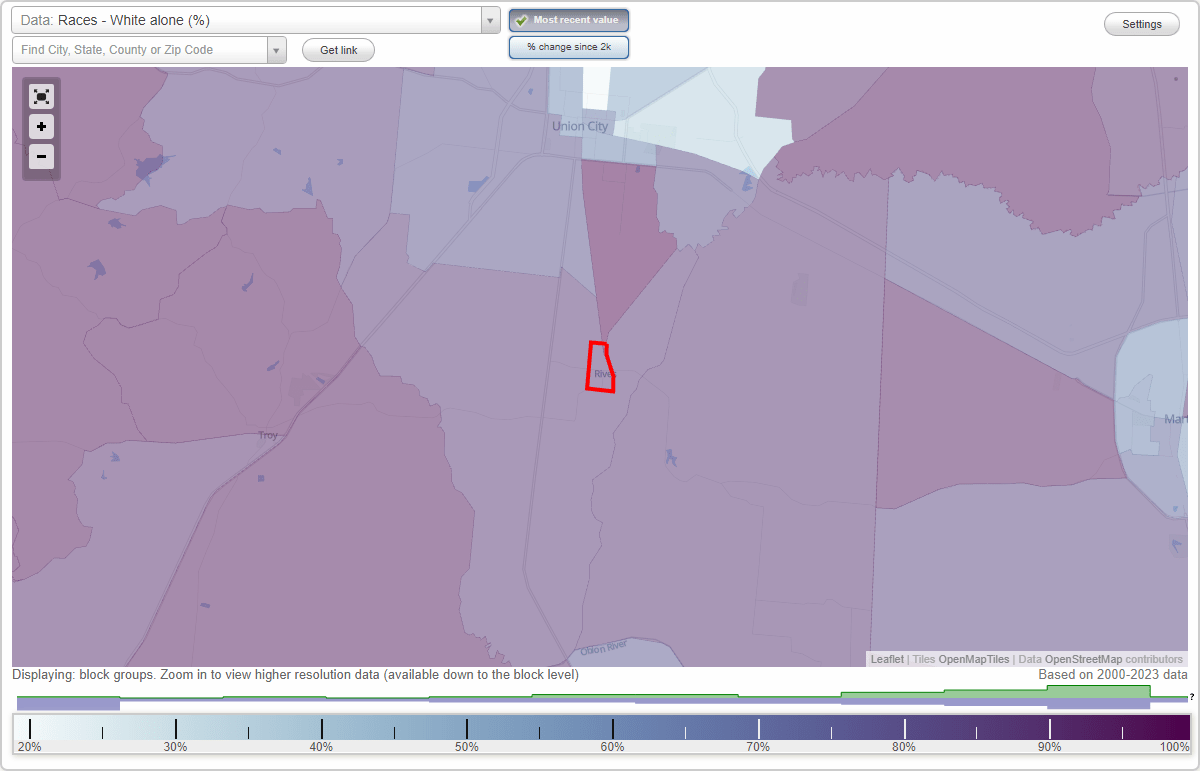The image size is (1200, 771).
Task: Expand the city search dropdown arrow
Action: coord(277,49)
